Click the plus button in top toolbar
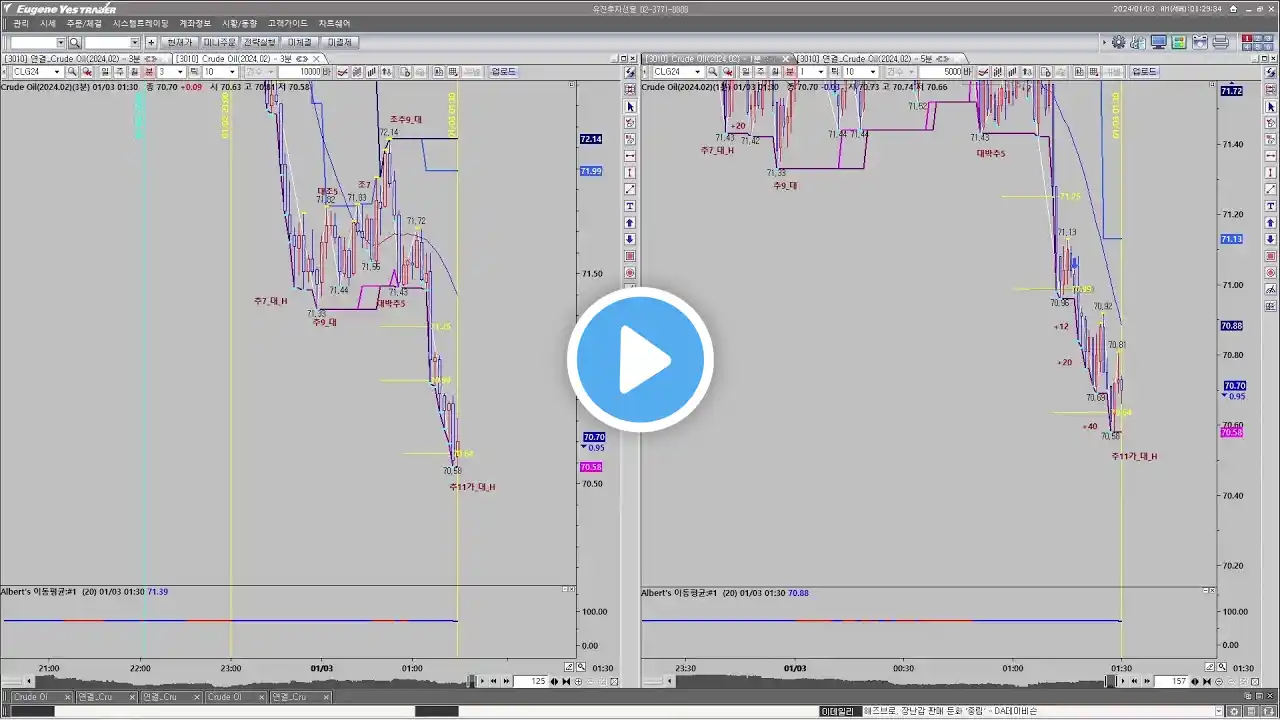The width and height of the screenshot is (1280, 720). tap(151, 42)
